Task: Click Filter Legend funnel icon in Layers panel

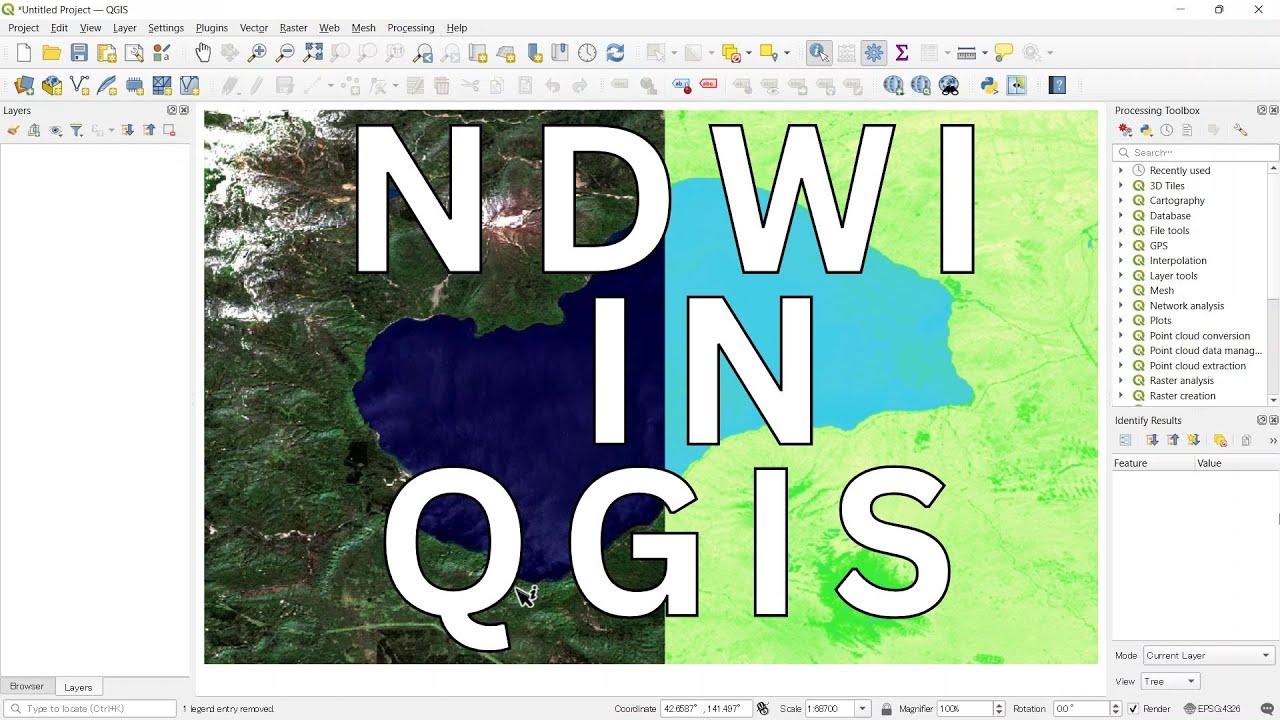Action: (x=76, y=130)
